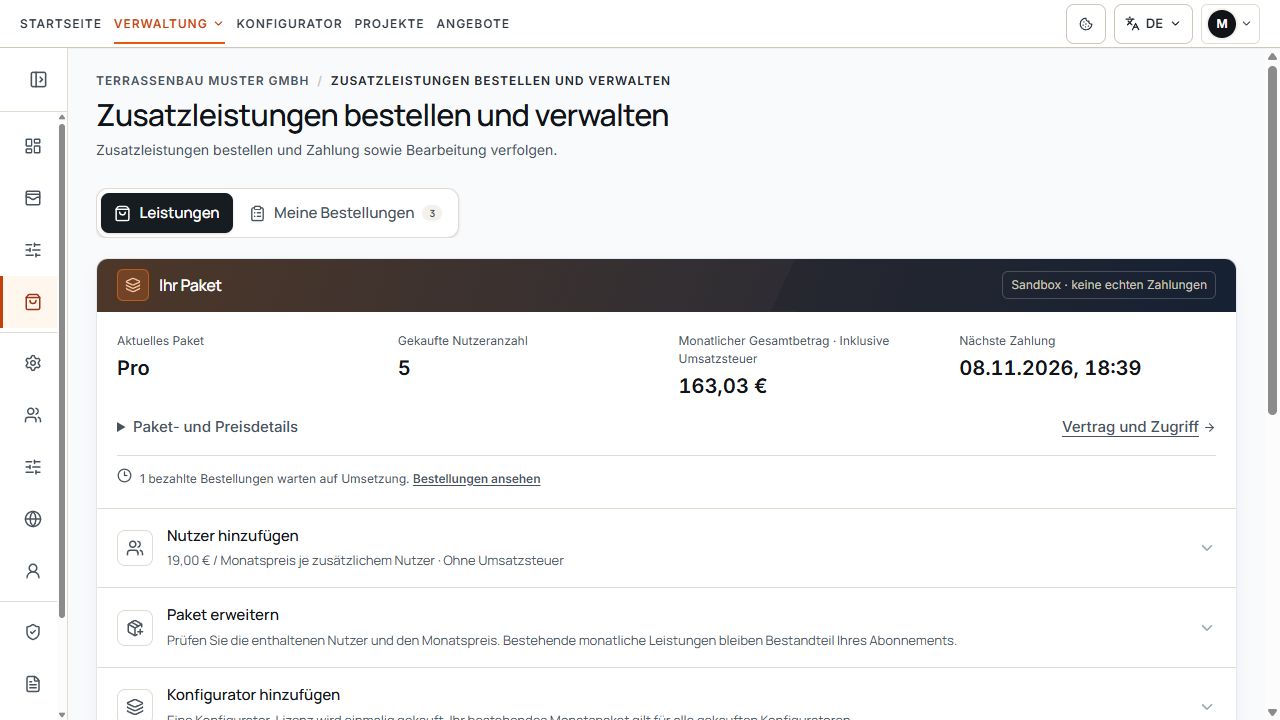The height and width of the screenshot is (720, 1280).
Task: Select the Leistungen tab
Action: 167,213
